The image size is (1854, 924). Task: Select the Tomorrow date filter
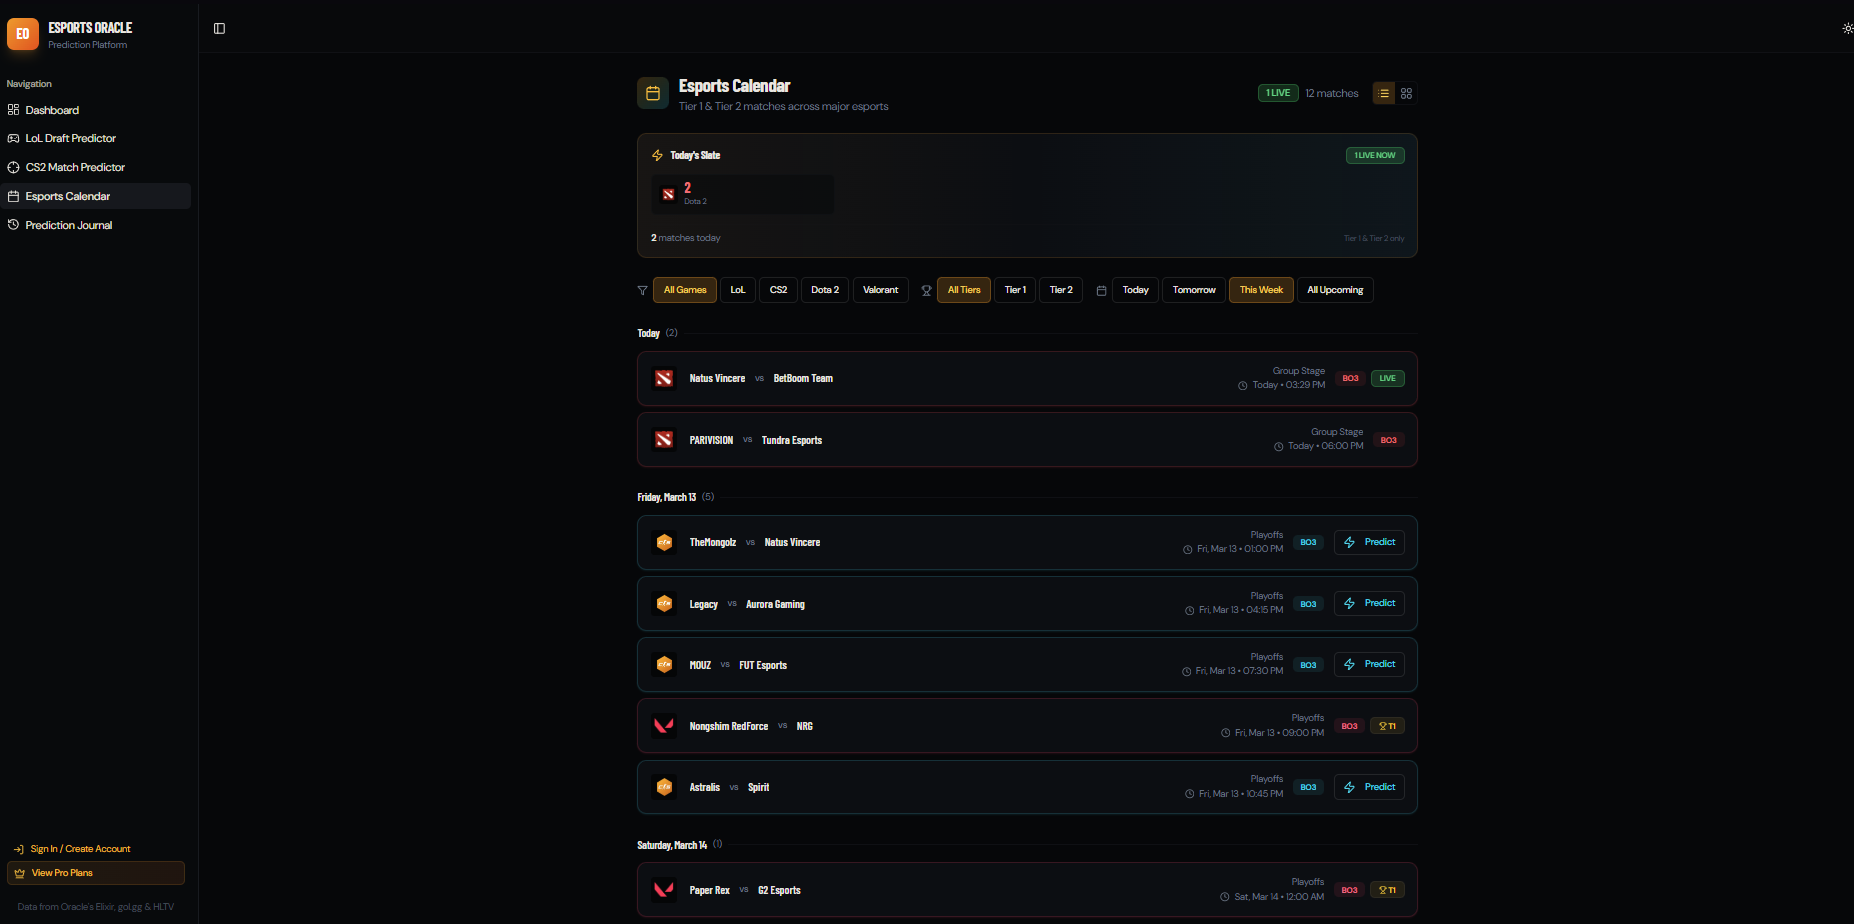(x=1193, y=290)
